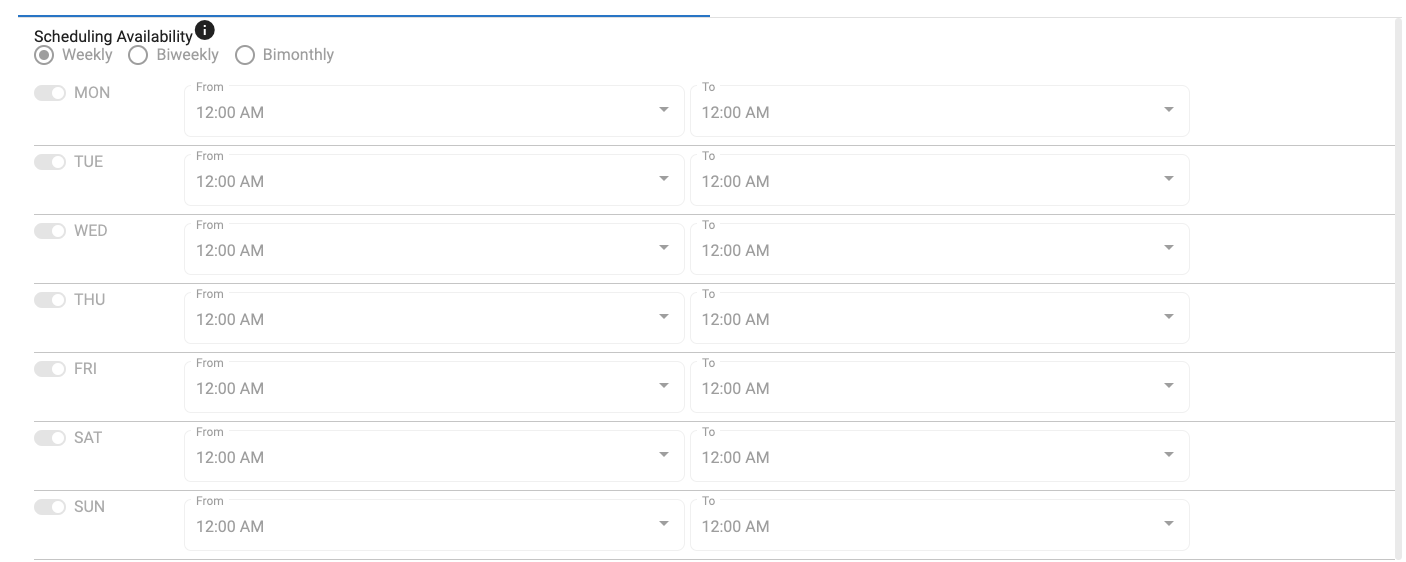The image size is (1406, 562).
Task: Expand Wednesday's To time dropdown
Action: point(939,249)
